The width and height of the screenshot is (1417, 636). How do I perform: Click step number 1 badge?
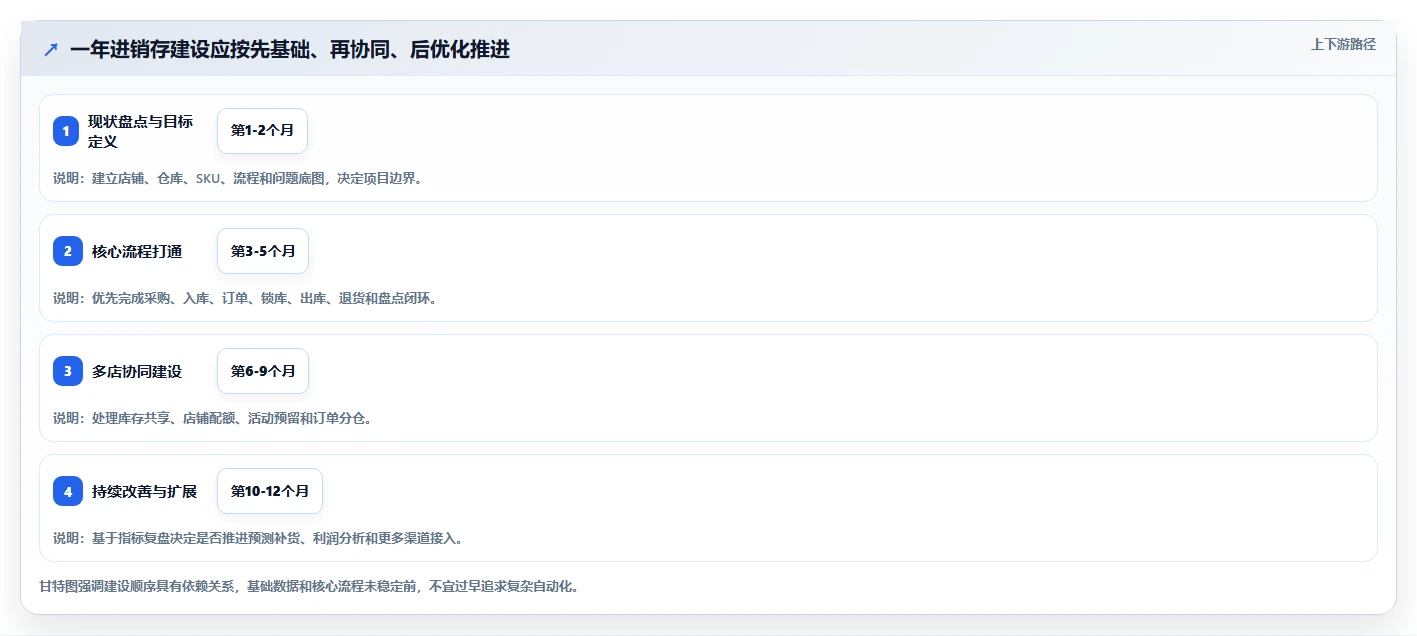coord(66,131)
